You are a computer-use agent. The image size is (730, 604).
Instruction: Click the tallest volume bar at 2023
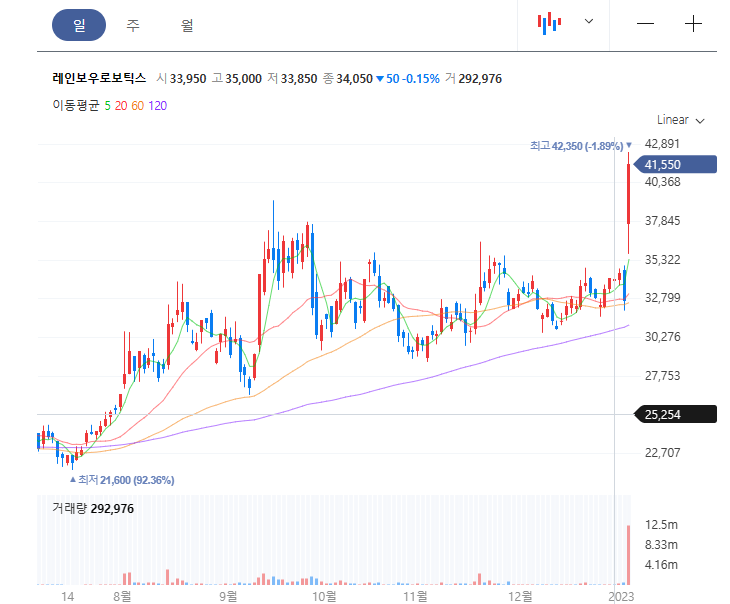[629, 555]
